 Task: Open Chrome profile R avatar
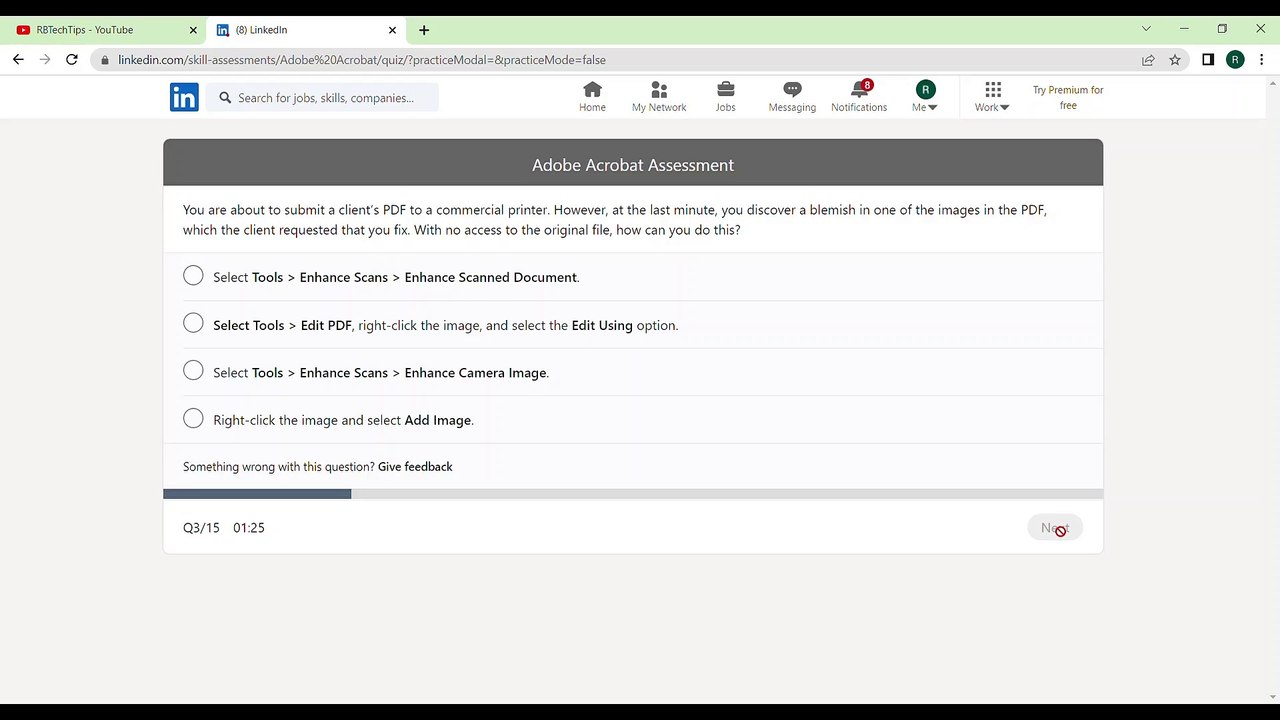(x=1235, y=60)
